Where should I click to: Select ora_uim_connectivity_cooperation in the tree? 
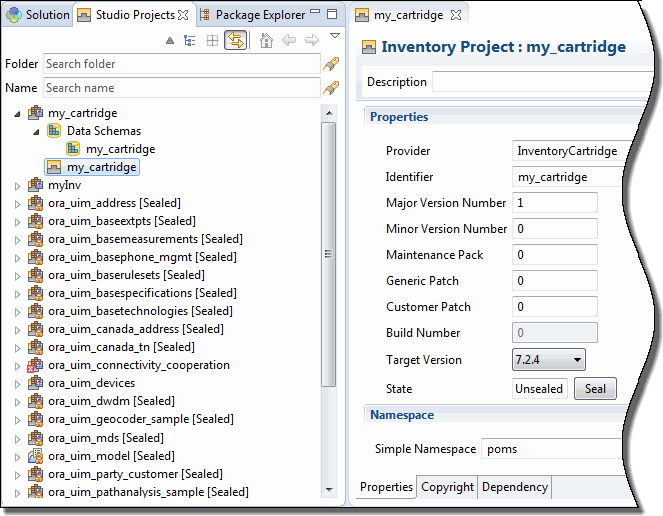click(138, 365)
